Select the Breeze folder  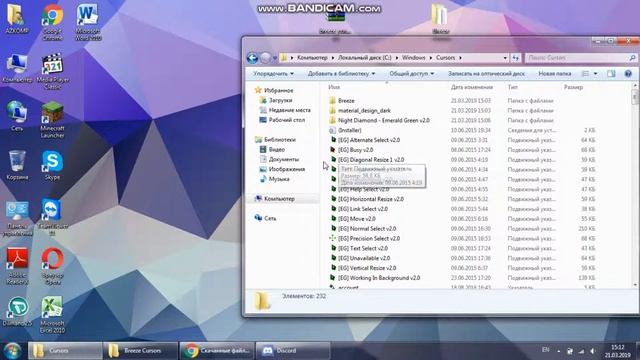pyautogui.click(x=346, y=100)
